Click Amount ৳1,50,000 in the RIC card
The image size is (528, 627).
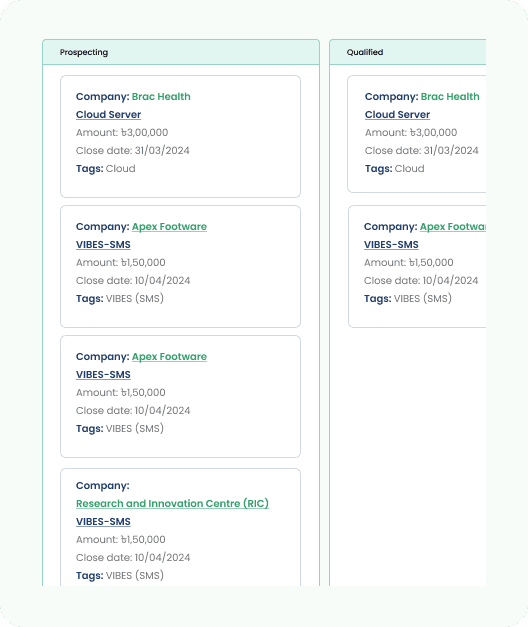[x=120, y=539]
